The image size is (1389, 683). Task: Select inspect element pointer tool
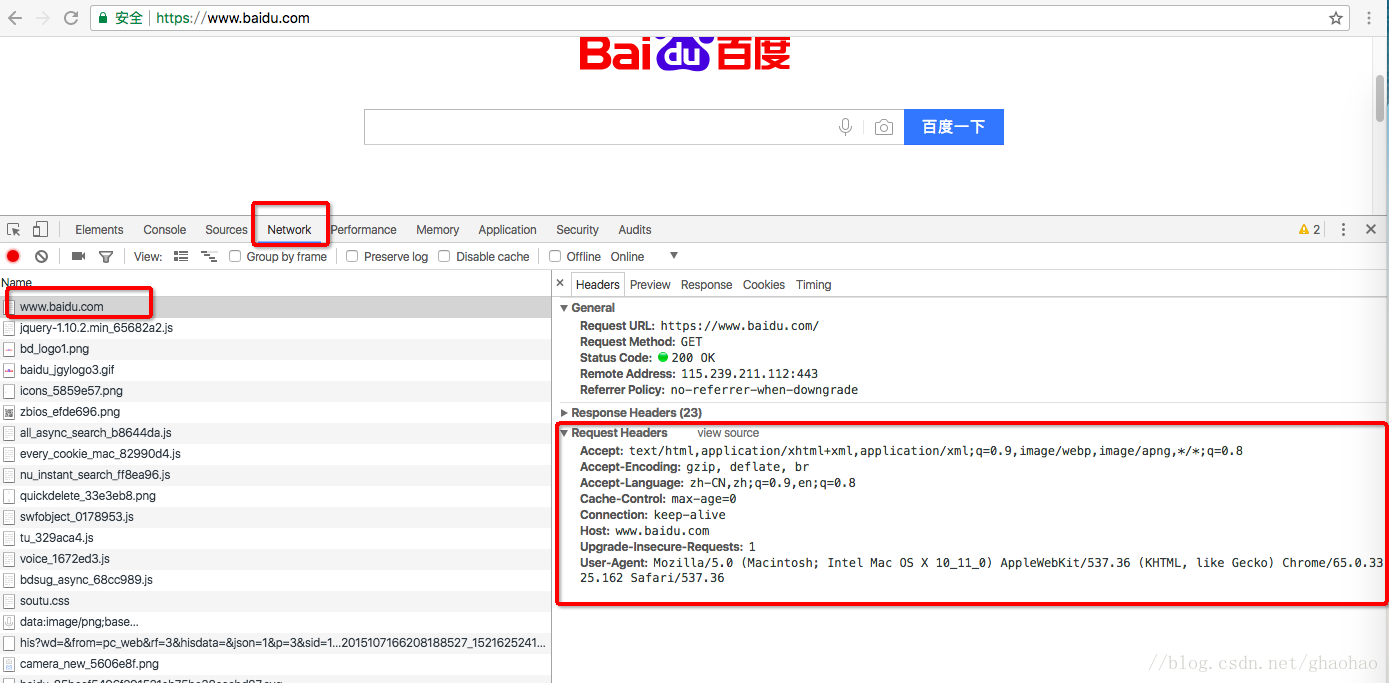14,229
